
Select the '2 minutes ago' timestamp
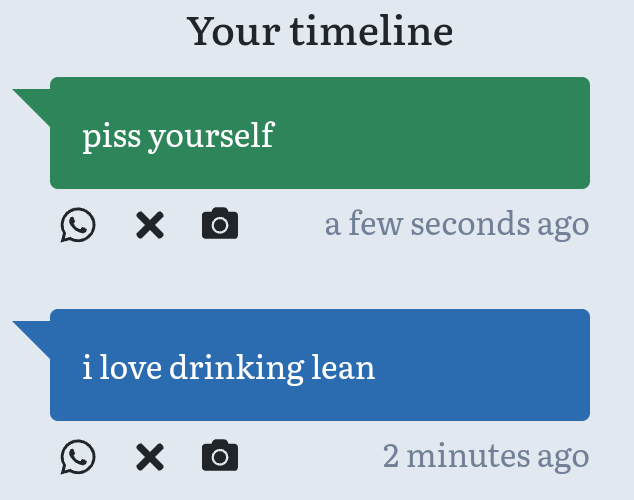[x=486, y=456]
